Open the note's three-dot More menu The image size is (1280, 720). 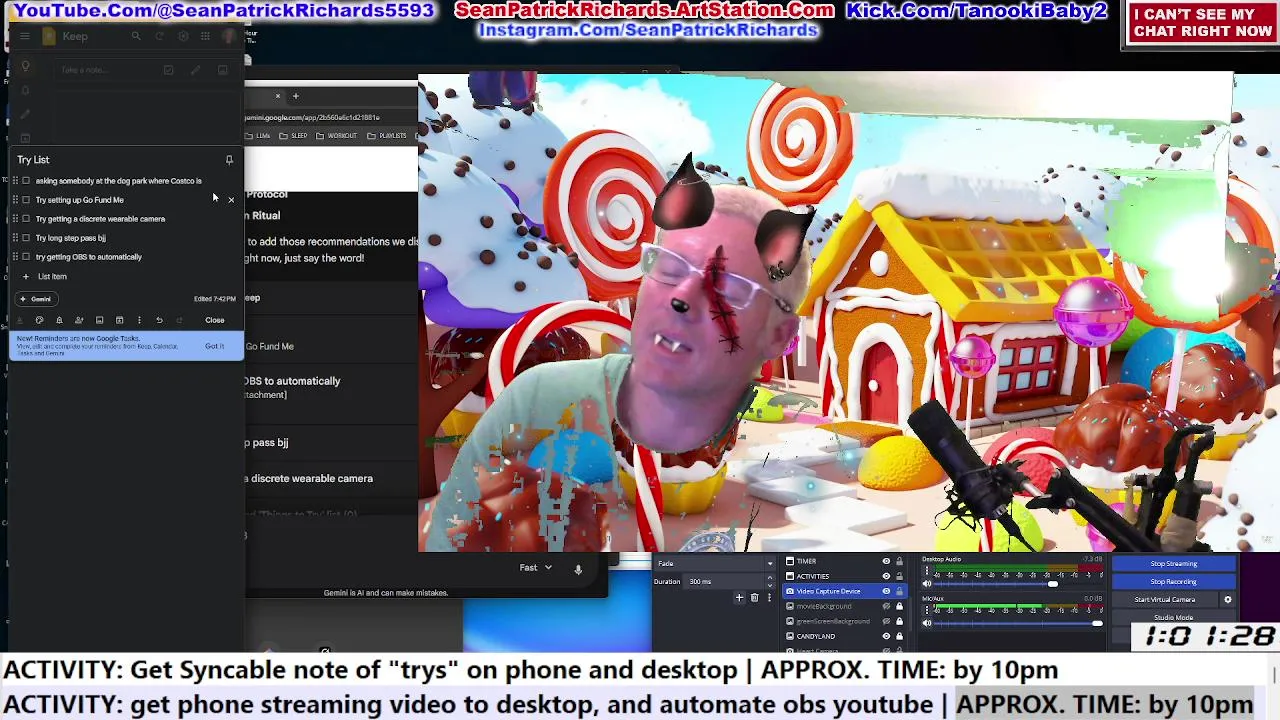tap(139, 320)
